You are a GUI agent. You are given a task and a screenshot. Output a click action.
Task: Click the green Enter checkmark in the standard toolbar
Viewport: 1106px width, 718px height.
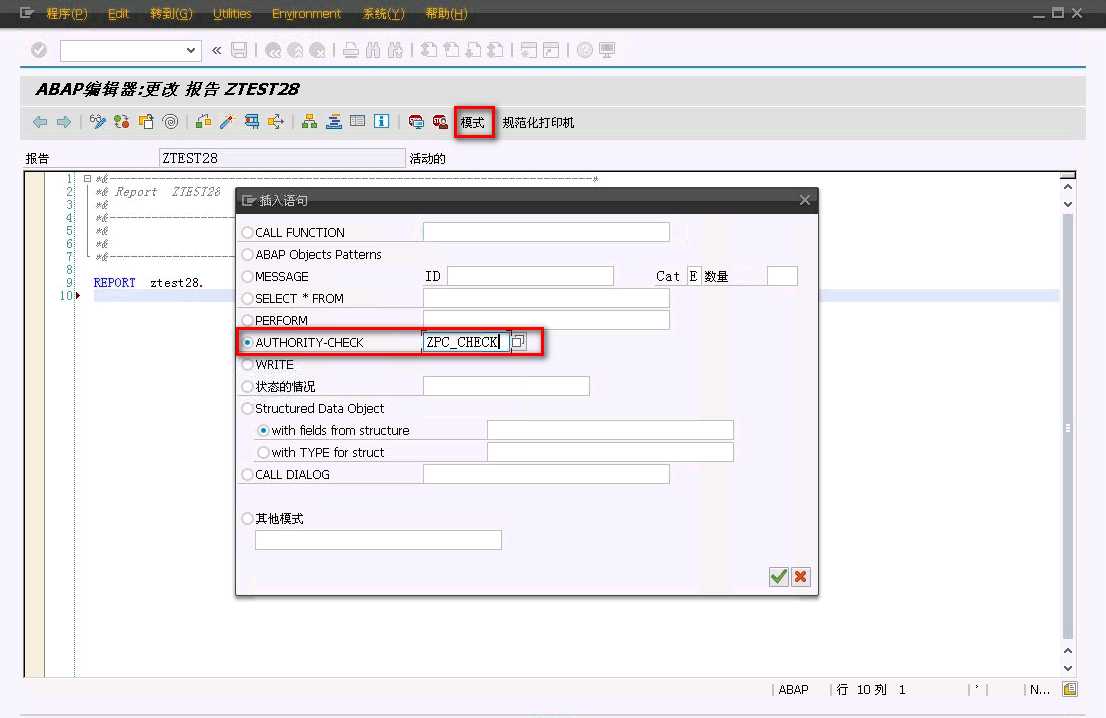coord(39,50)
